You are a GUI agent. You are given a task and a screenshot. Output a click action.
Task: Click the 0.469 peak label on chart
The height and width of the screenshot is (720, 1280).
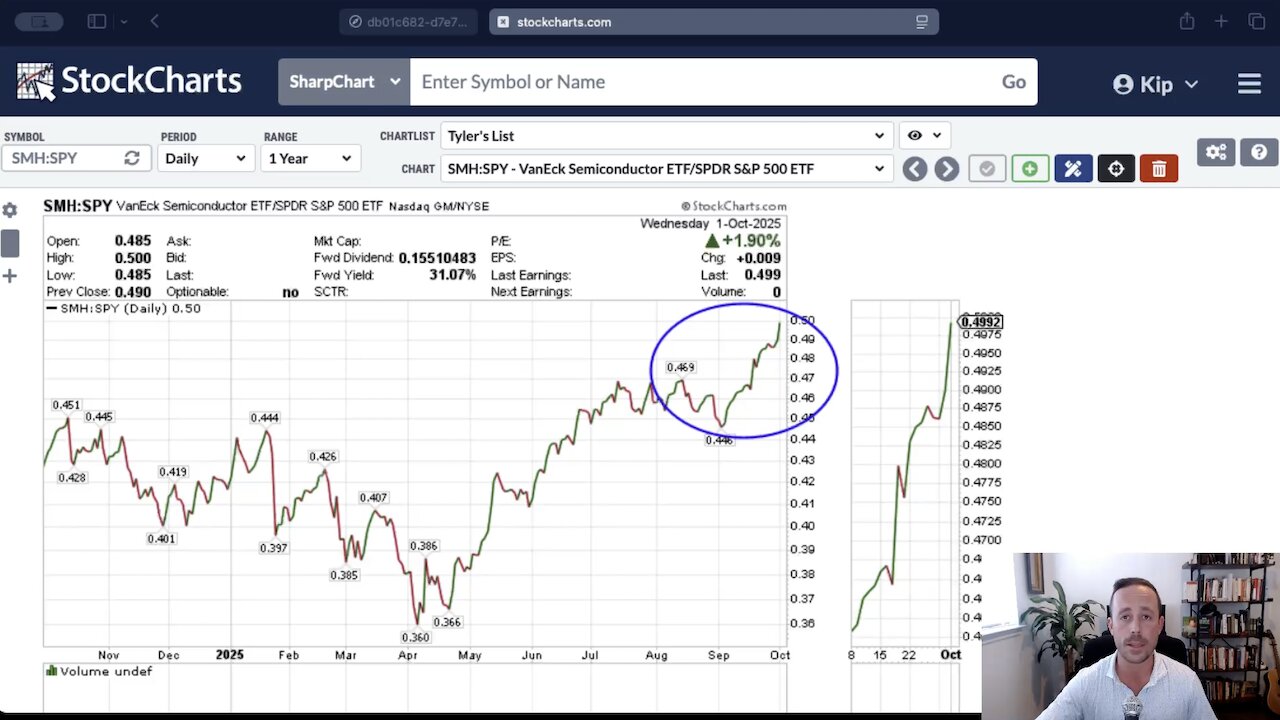coord(680,368)
